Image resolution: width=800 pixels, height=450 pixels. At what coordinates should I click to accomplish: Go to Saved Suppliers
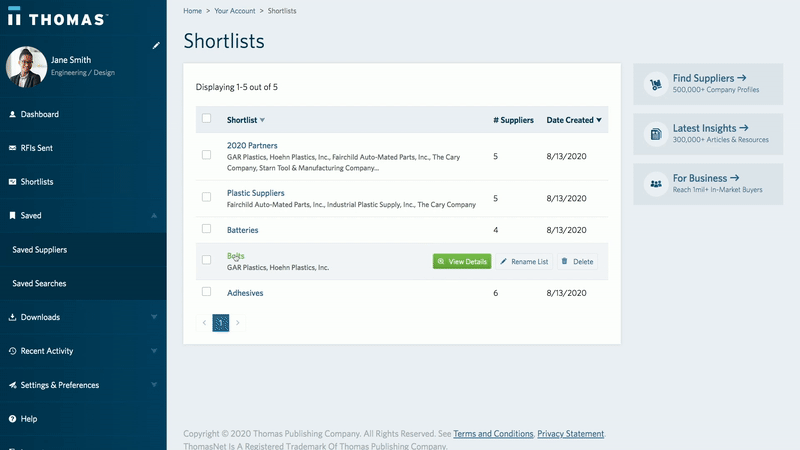[40, 249]
